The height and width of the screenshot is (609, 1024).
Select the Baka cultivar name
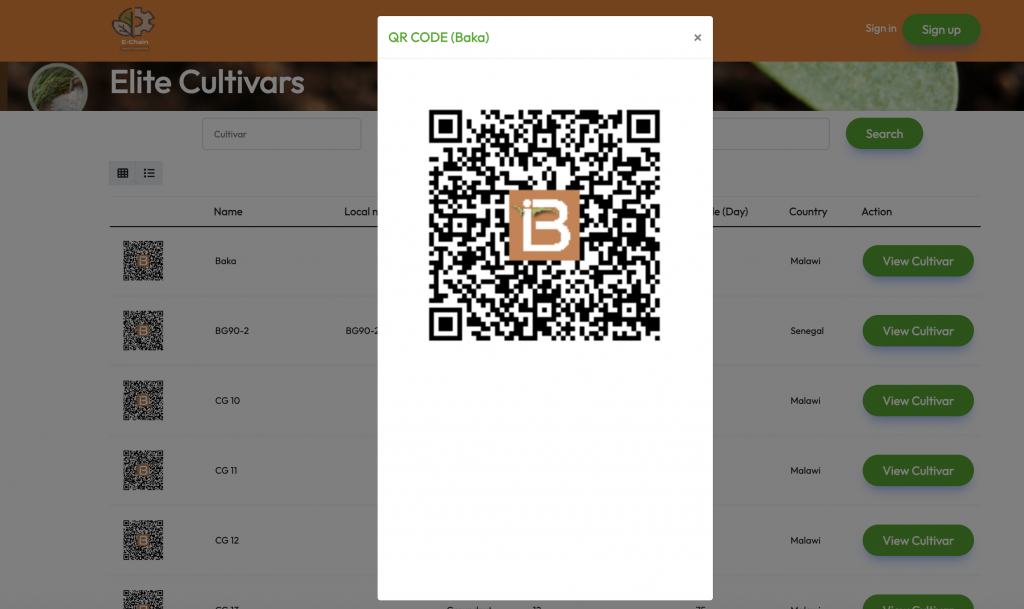pos(225,261)
